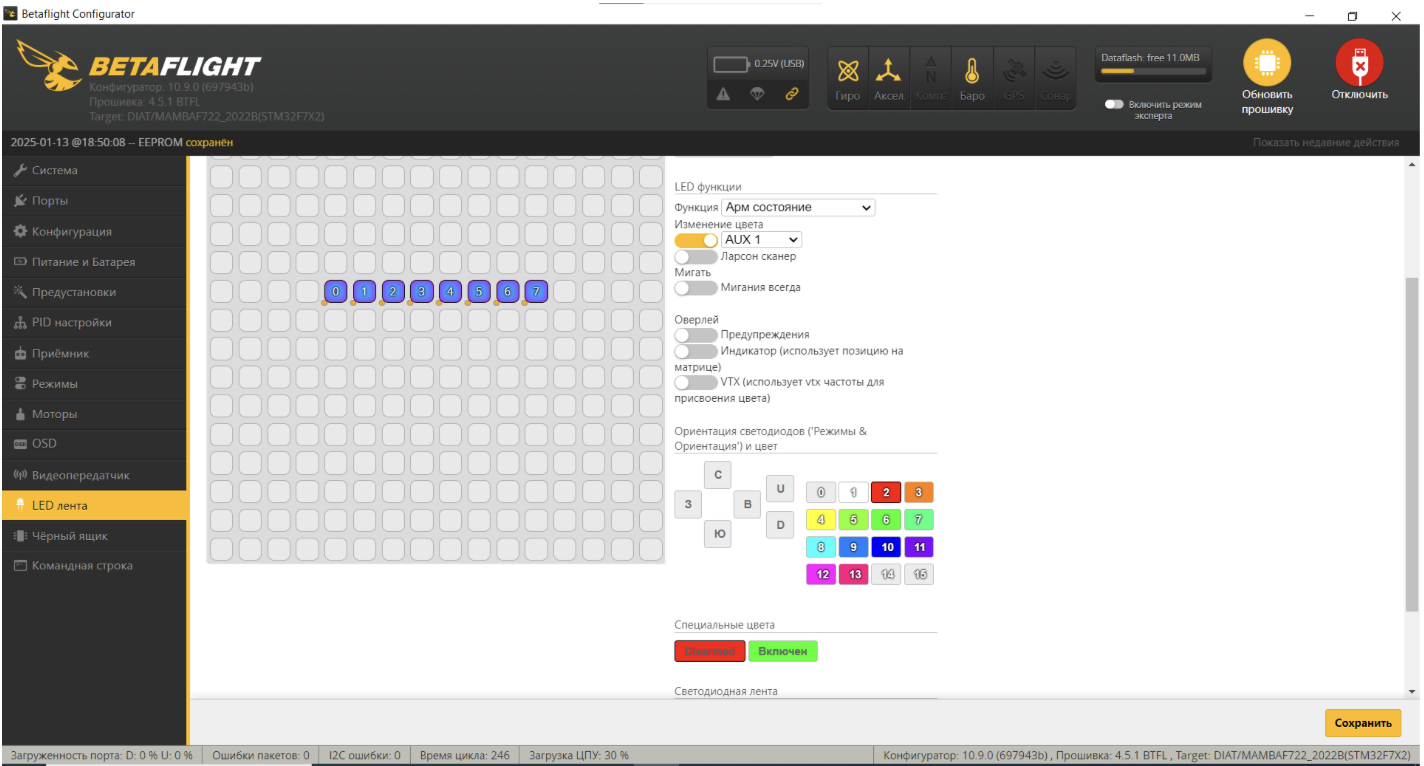
Task: Open the AUX 1 channel dropdown
Action: tap(761, 240)
